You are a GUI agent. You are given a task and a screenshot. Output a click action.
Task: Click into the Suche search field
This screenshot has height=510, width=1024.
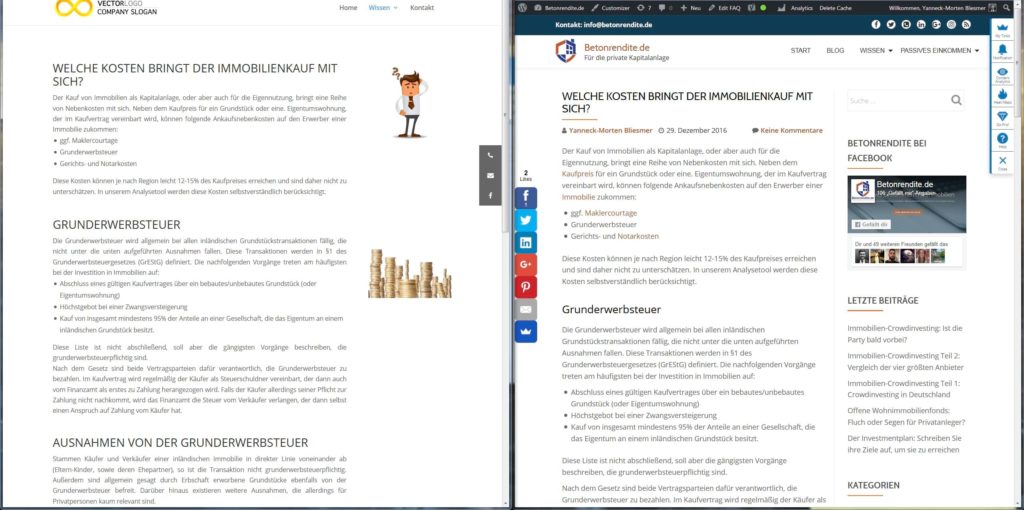click(893, 100)
